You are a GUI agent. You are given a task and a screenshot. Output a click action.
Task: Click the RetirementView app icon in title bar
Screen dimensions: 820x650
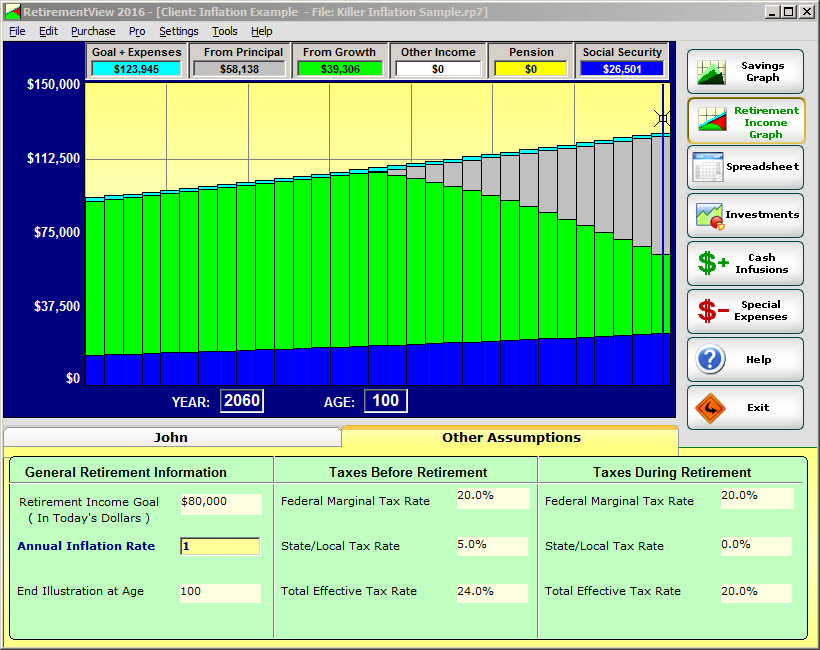[13, 12]
